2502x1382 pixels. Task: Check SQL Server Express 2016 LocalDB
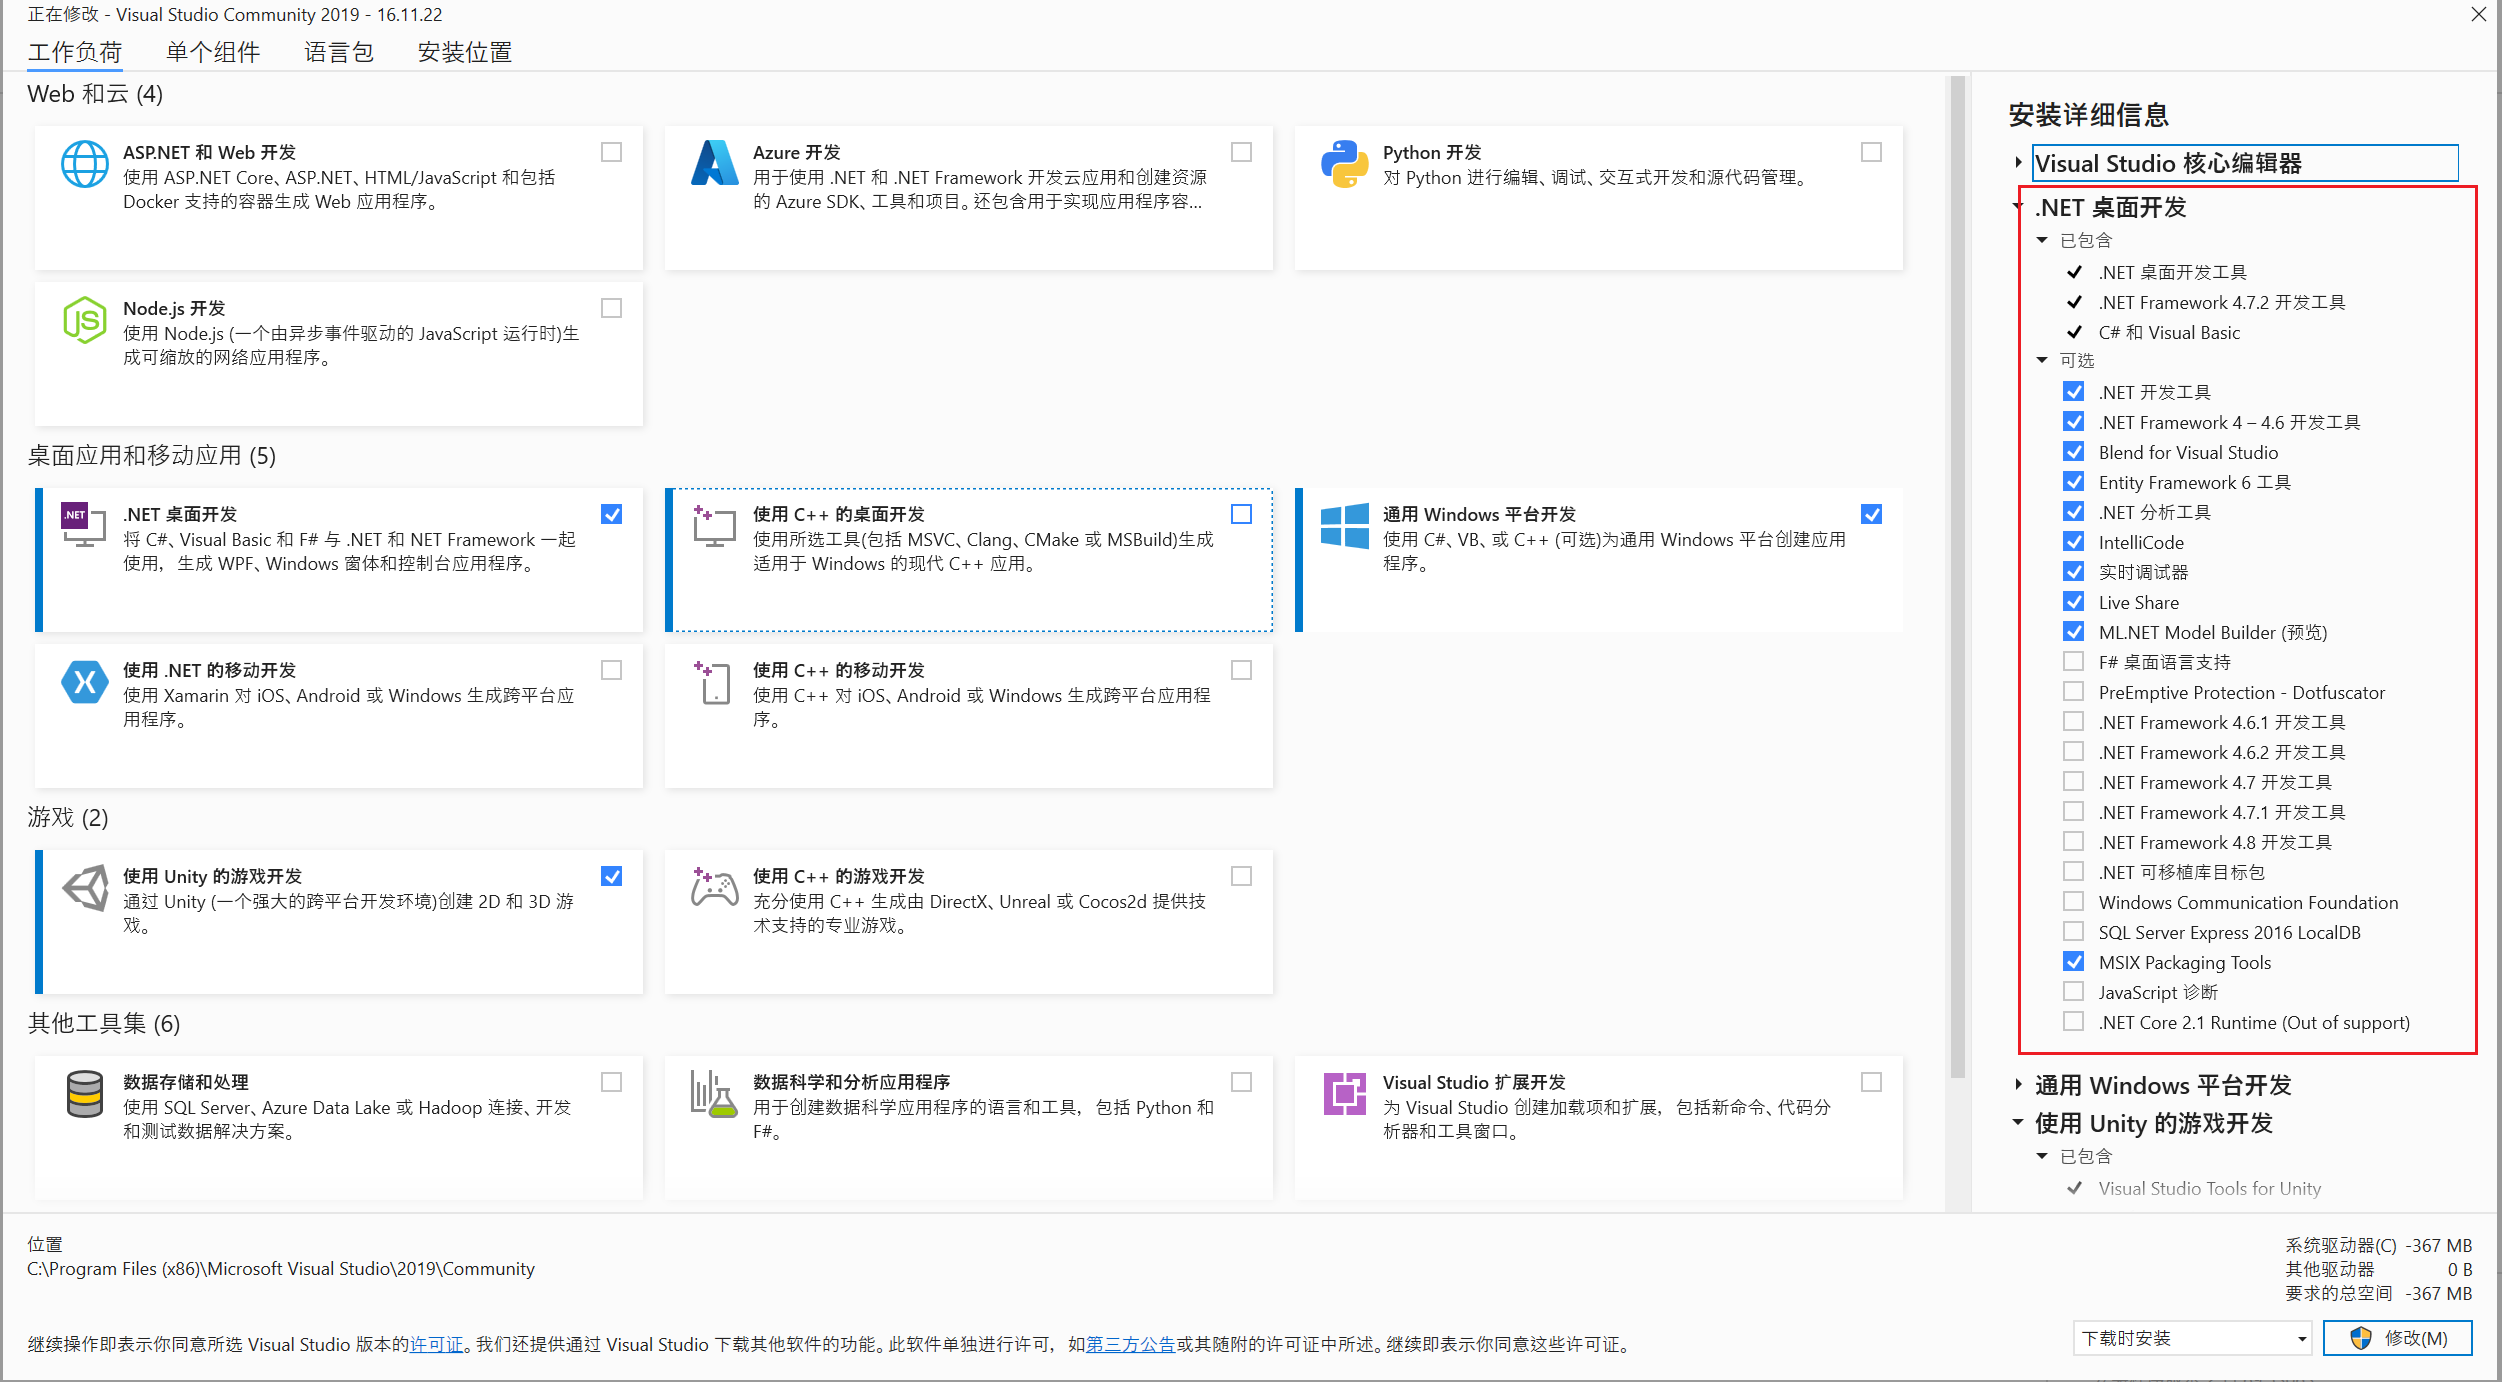2074,931
